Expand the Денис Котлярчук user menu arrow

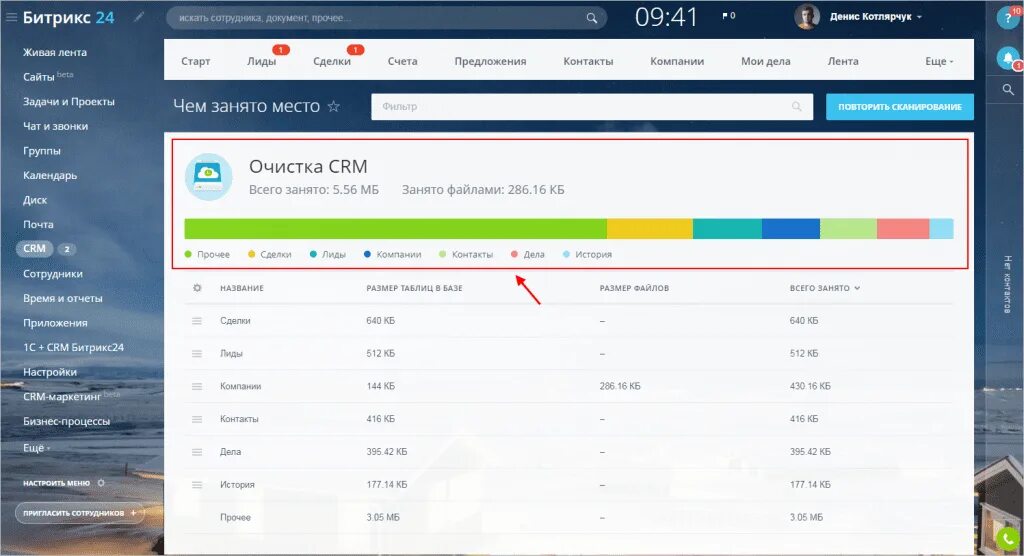point(920,17)
